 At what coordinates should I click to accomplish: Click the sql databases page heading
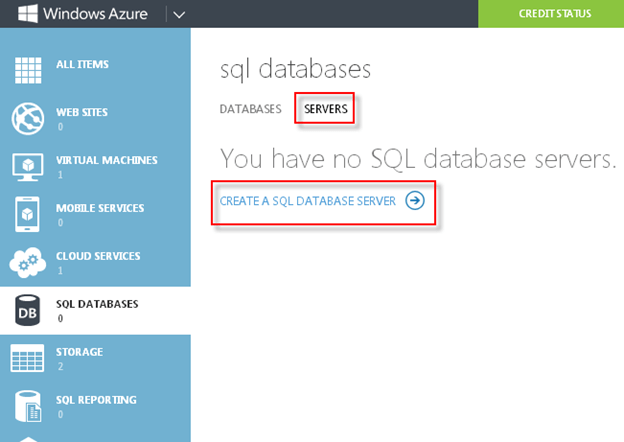click(295, 69)
